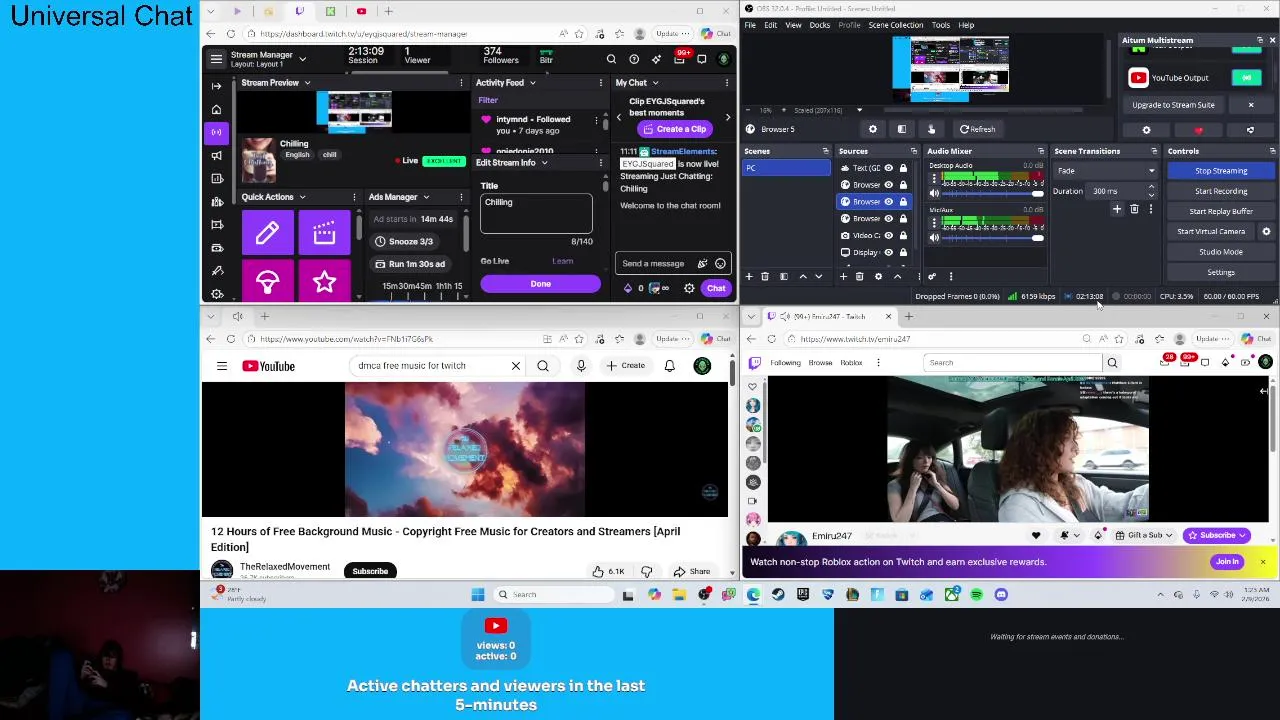Open Browser 5 source properties gear in OBS
The width and height of the screenshot is (1280, 720).
point(873,129)
